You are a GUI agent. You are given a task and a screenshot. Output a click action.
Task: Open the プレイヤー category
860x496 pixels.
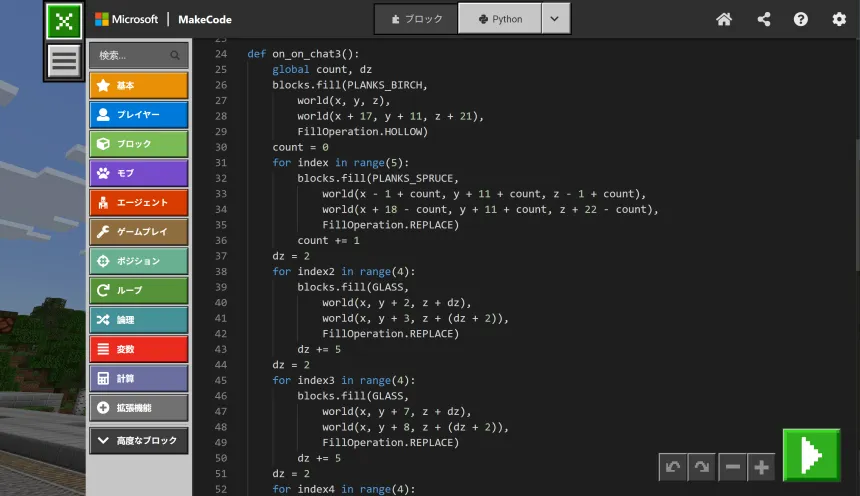tap(139, 115)
